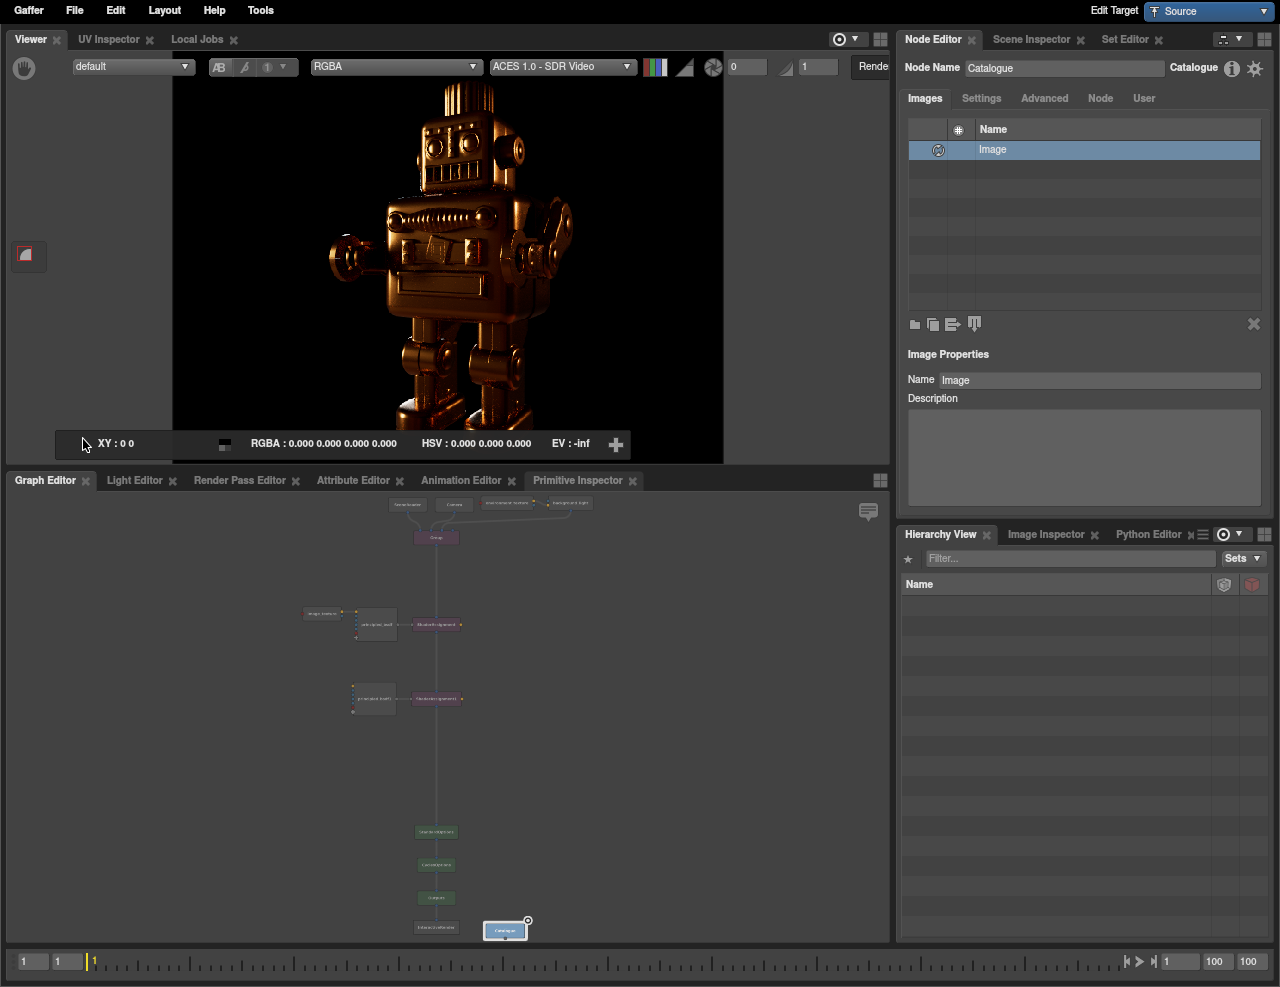Click the Hierarchy View list options icon
The image size is (1280, 987).
(1203, 535)
